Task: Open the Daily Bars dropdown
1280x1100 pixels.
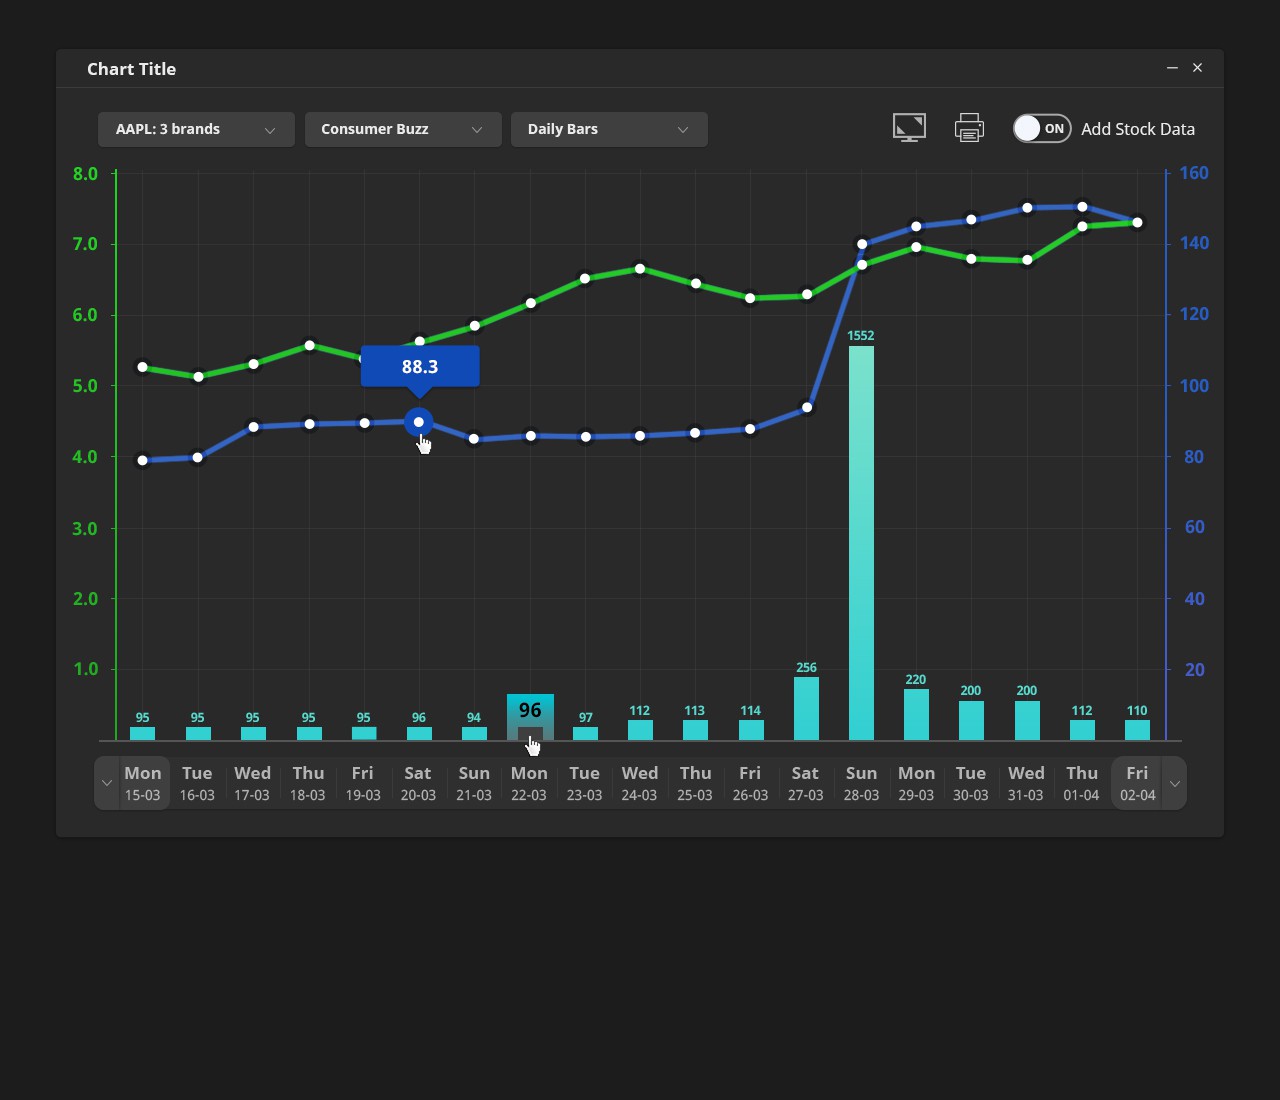Action: [609, 129]
